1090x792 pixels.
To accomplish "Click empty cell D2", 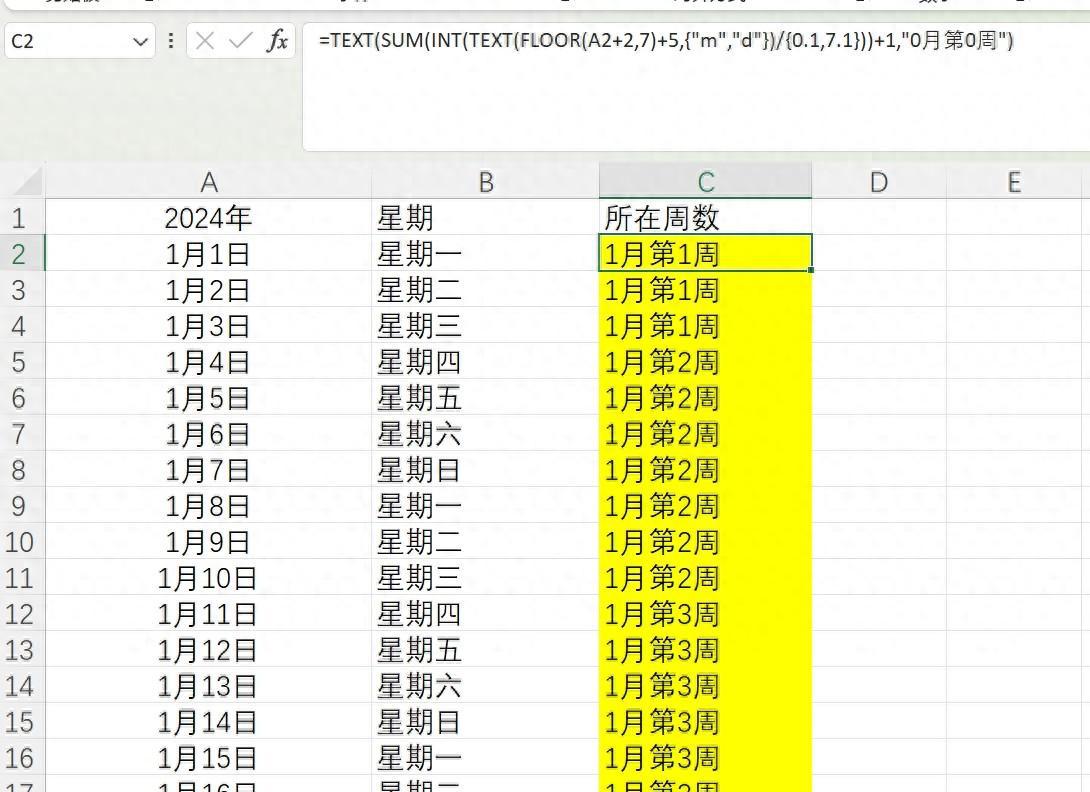I will (x=879, y=254).
